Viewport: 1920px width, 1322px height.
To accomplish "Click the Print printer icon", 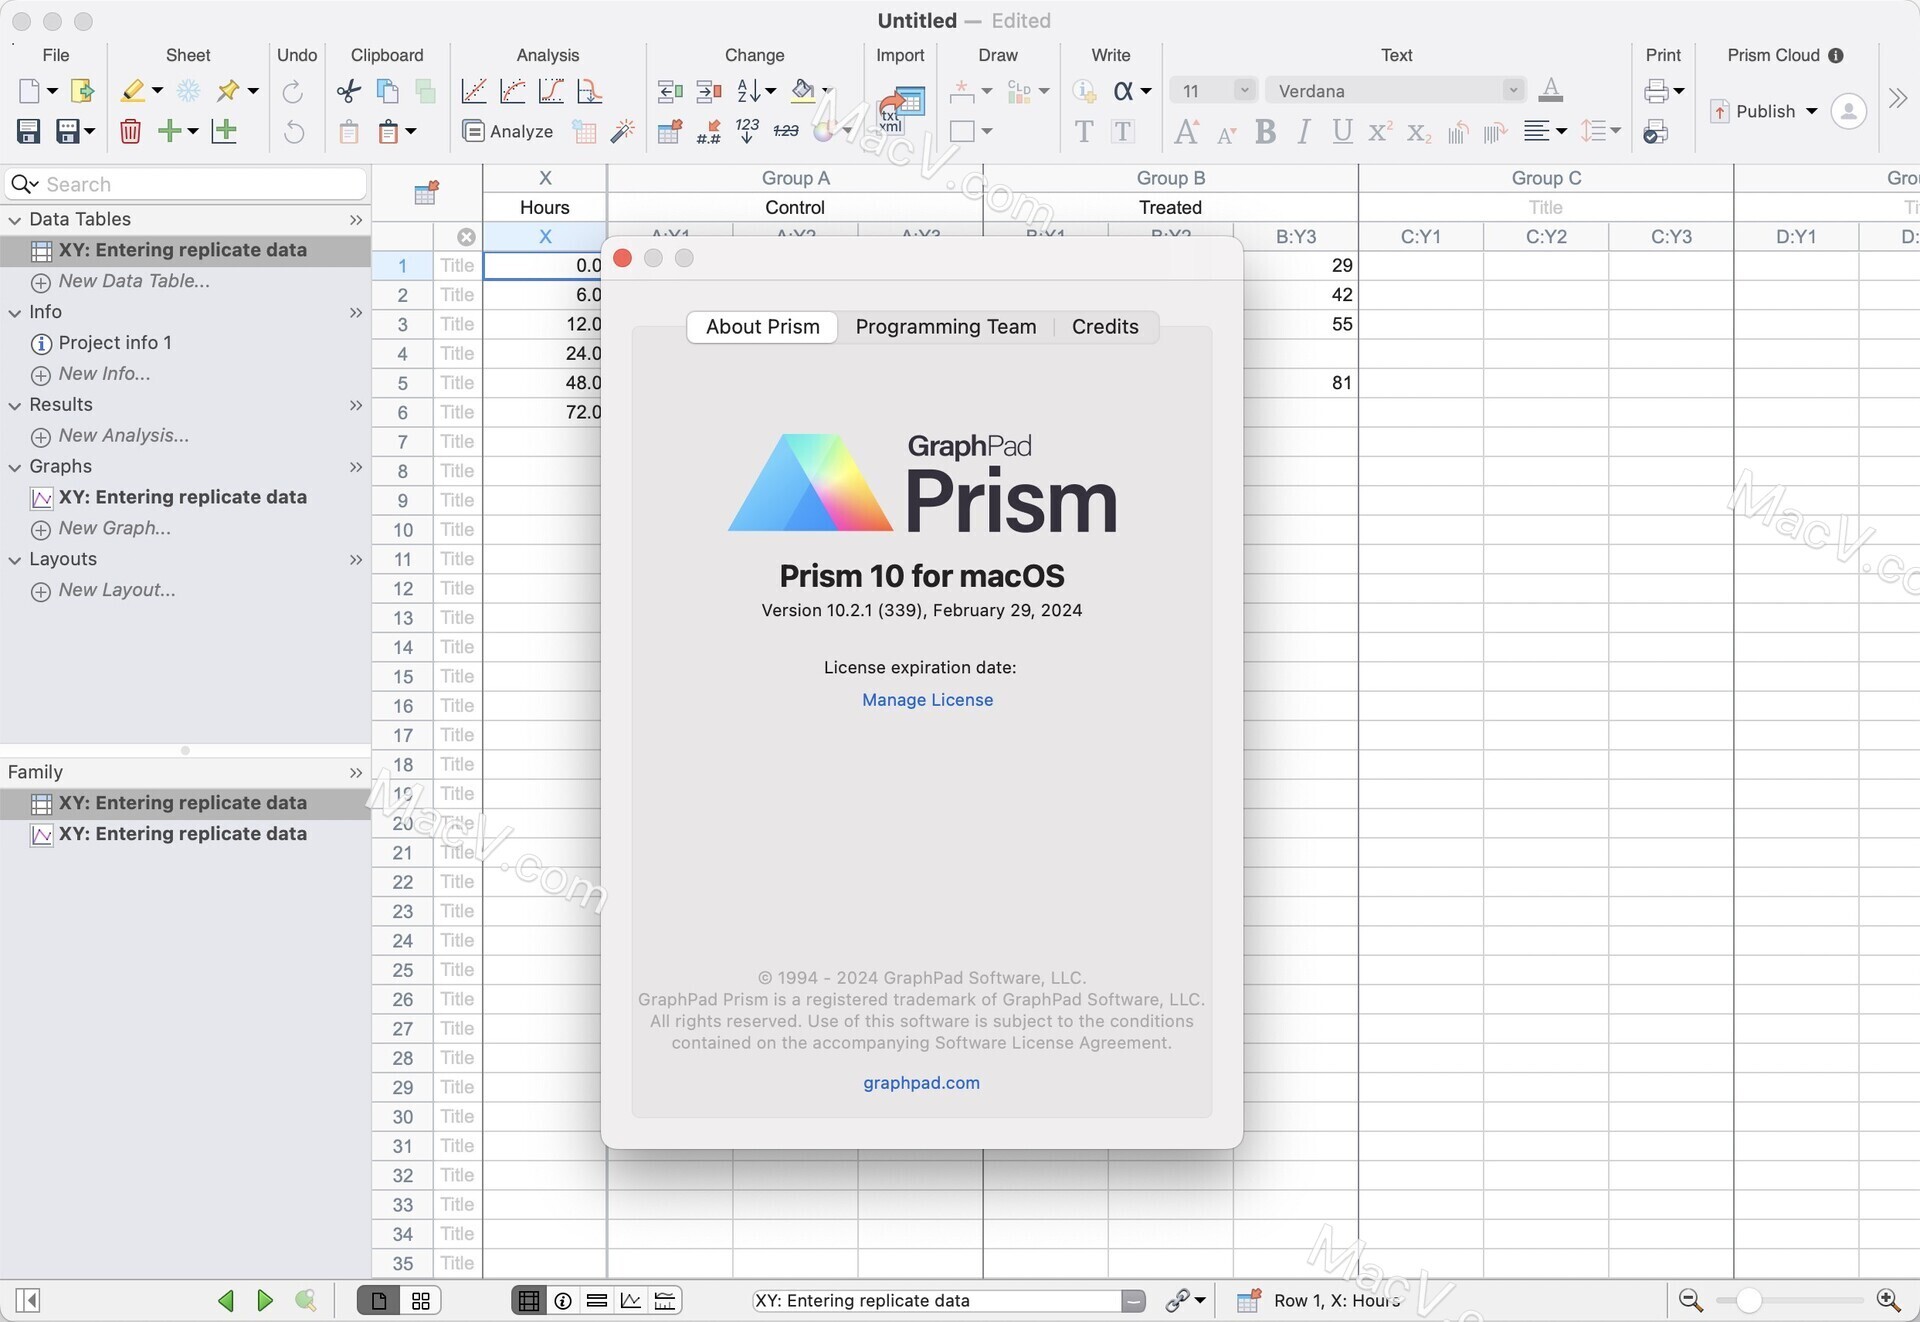I will click(1656, 91).
